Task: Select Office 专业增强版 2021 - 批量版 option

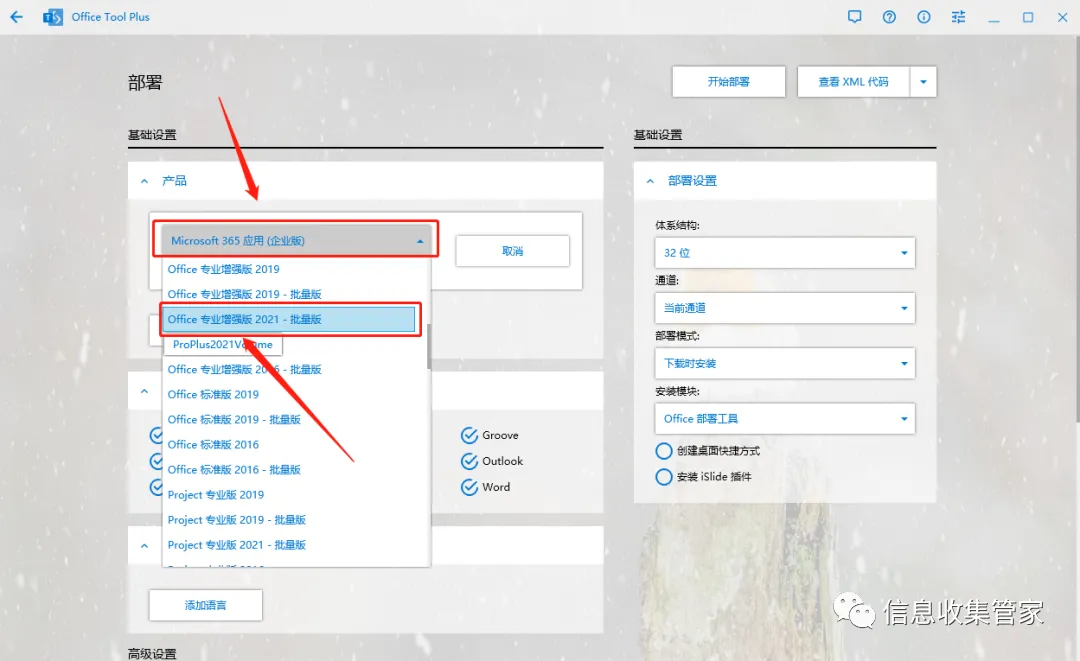Action: [x=289, y=319]
